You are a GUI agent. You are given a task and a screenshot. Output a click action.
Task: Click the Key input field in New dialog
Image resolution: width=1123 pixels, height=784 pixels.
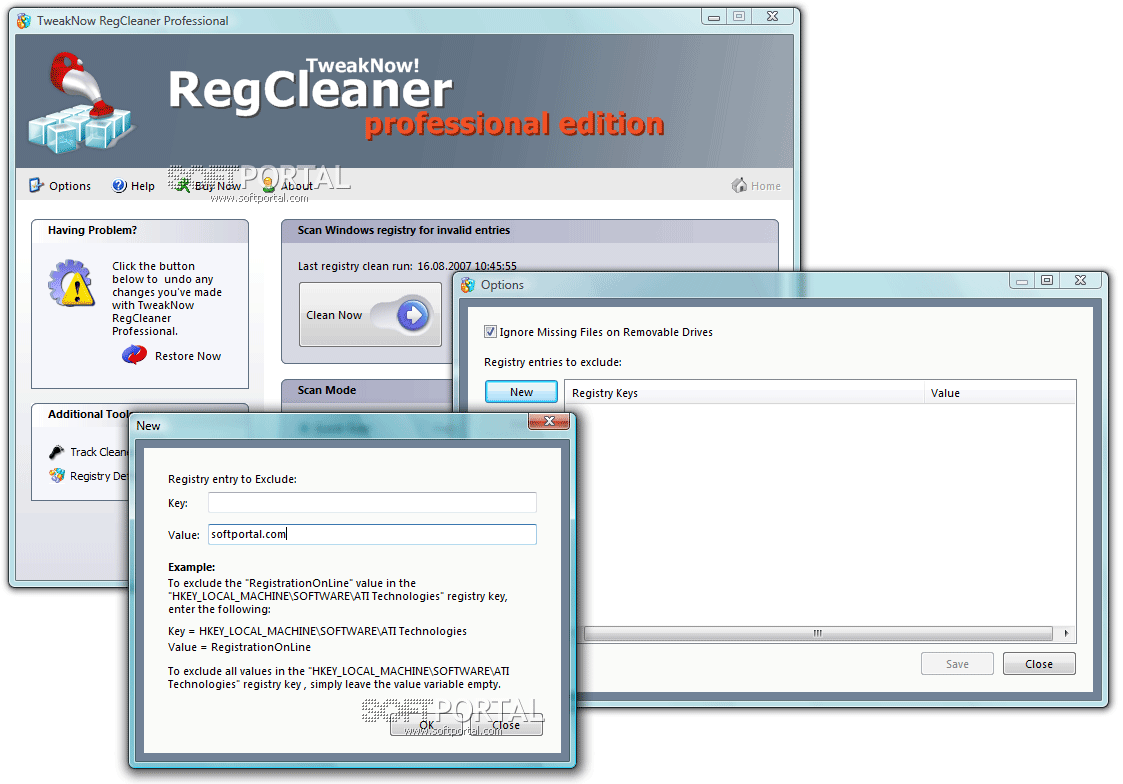372,503
